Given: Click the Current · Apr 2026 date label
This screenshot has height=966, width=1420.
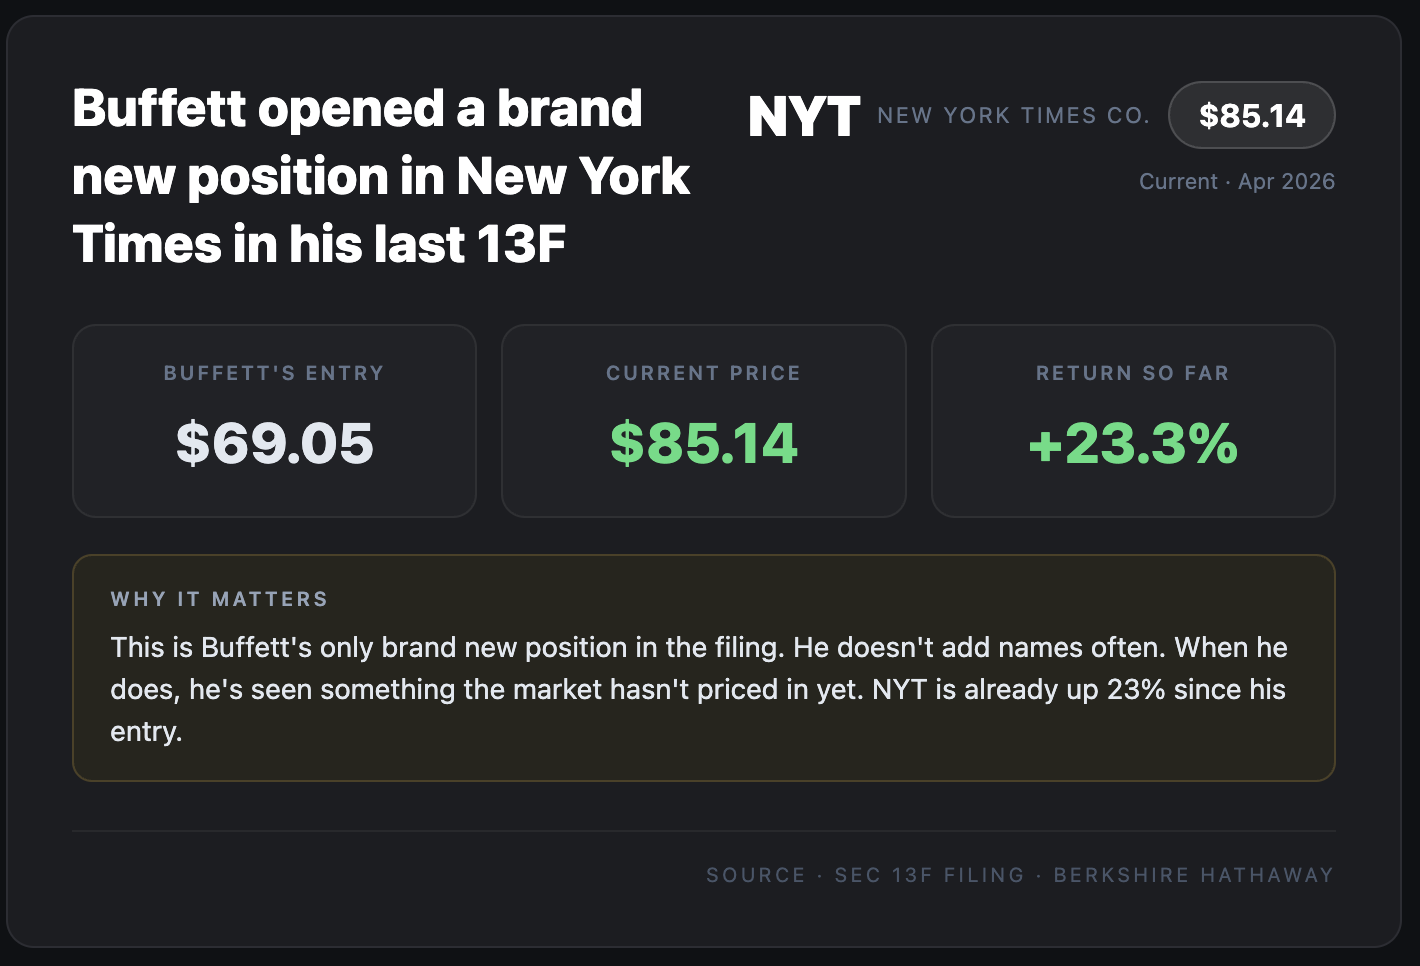Looking at the screenshot, I should coord(1236,181).
